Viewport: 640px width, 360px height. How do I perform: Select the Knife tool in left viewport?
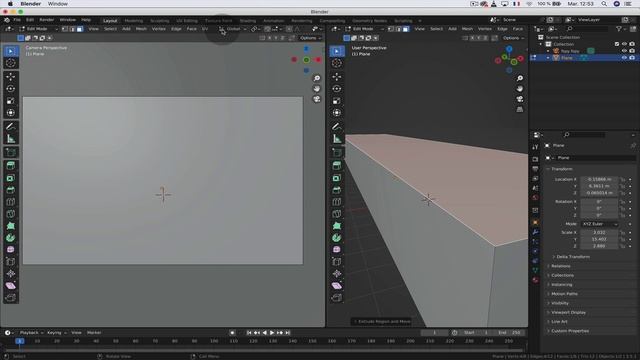point(11,213)
